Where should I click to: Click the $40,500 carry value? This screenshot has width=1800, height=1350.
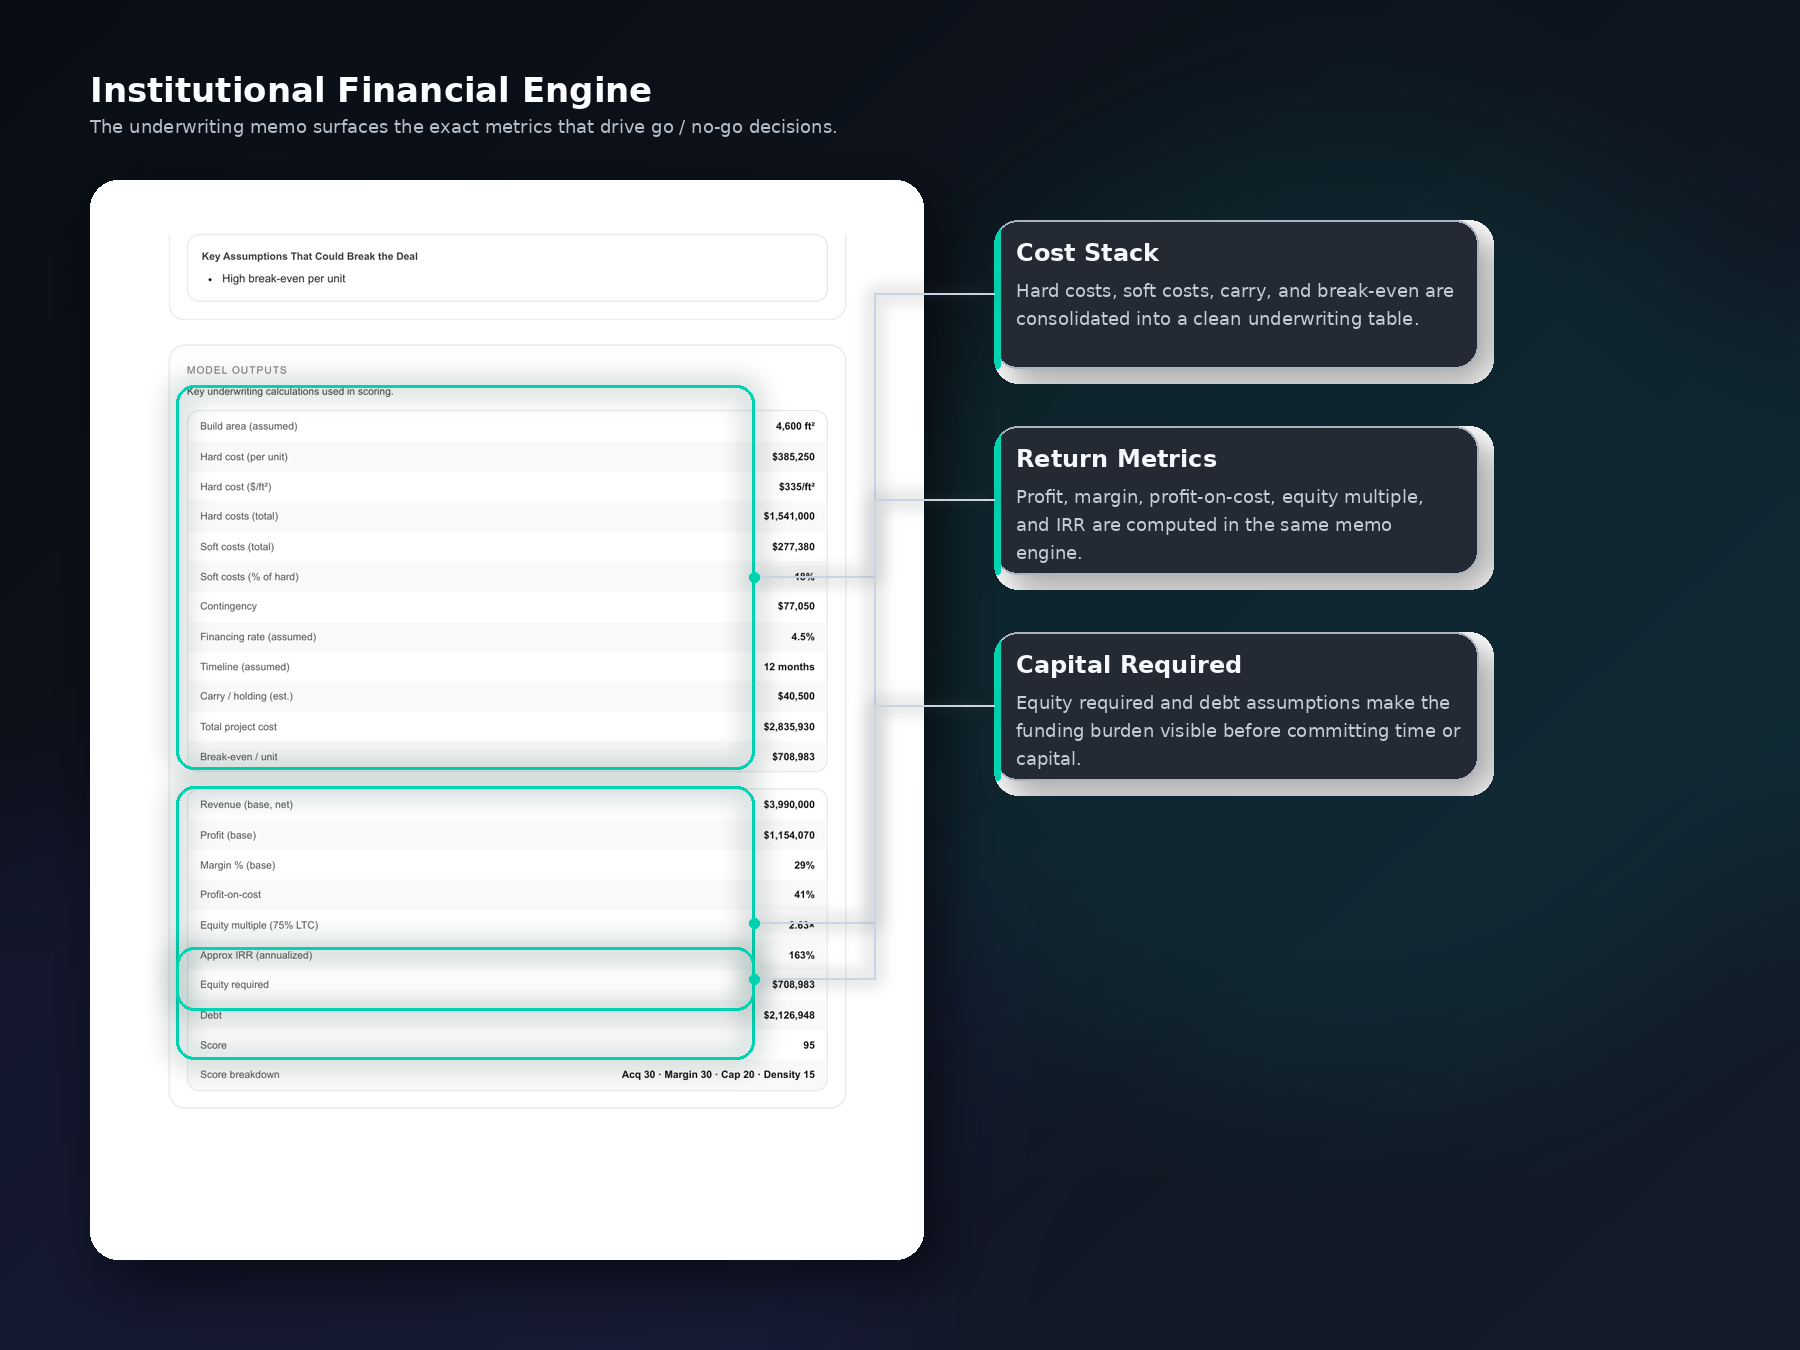point(796,696)
